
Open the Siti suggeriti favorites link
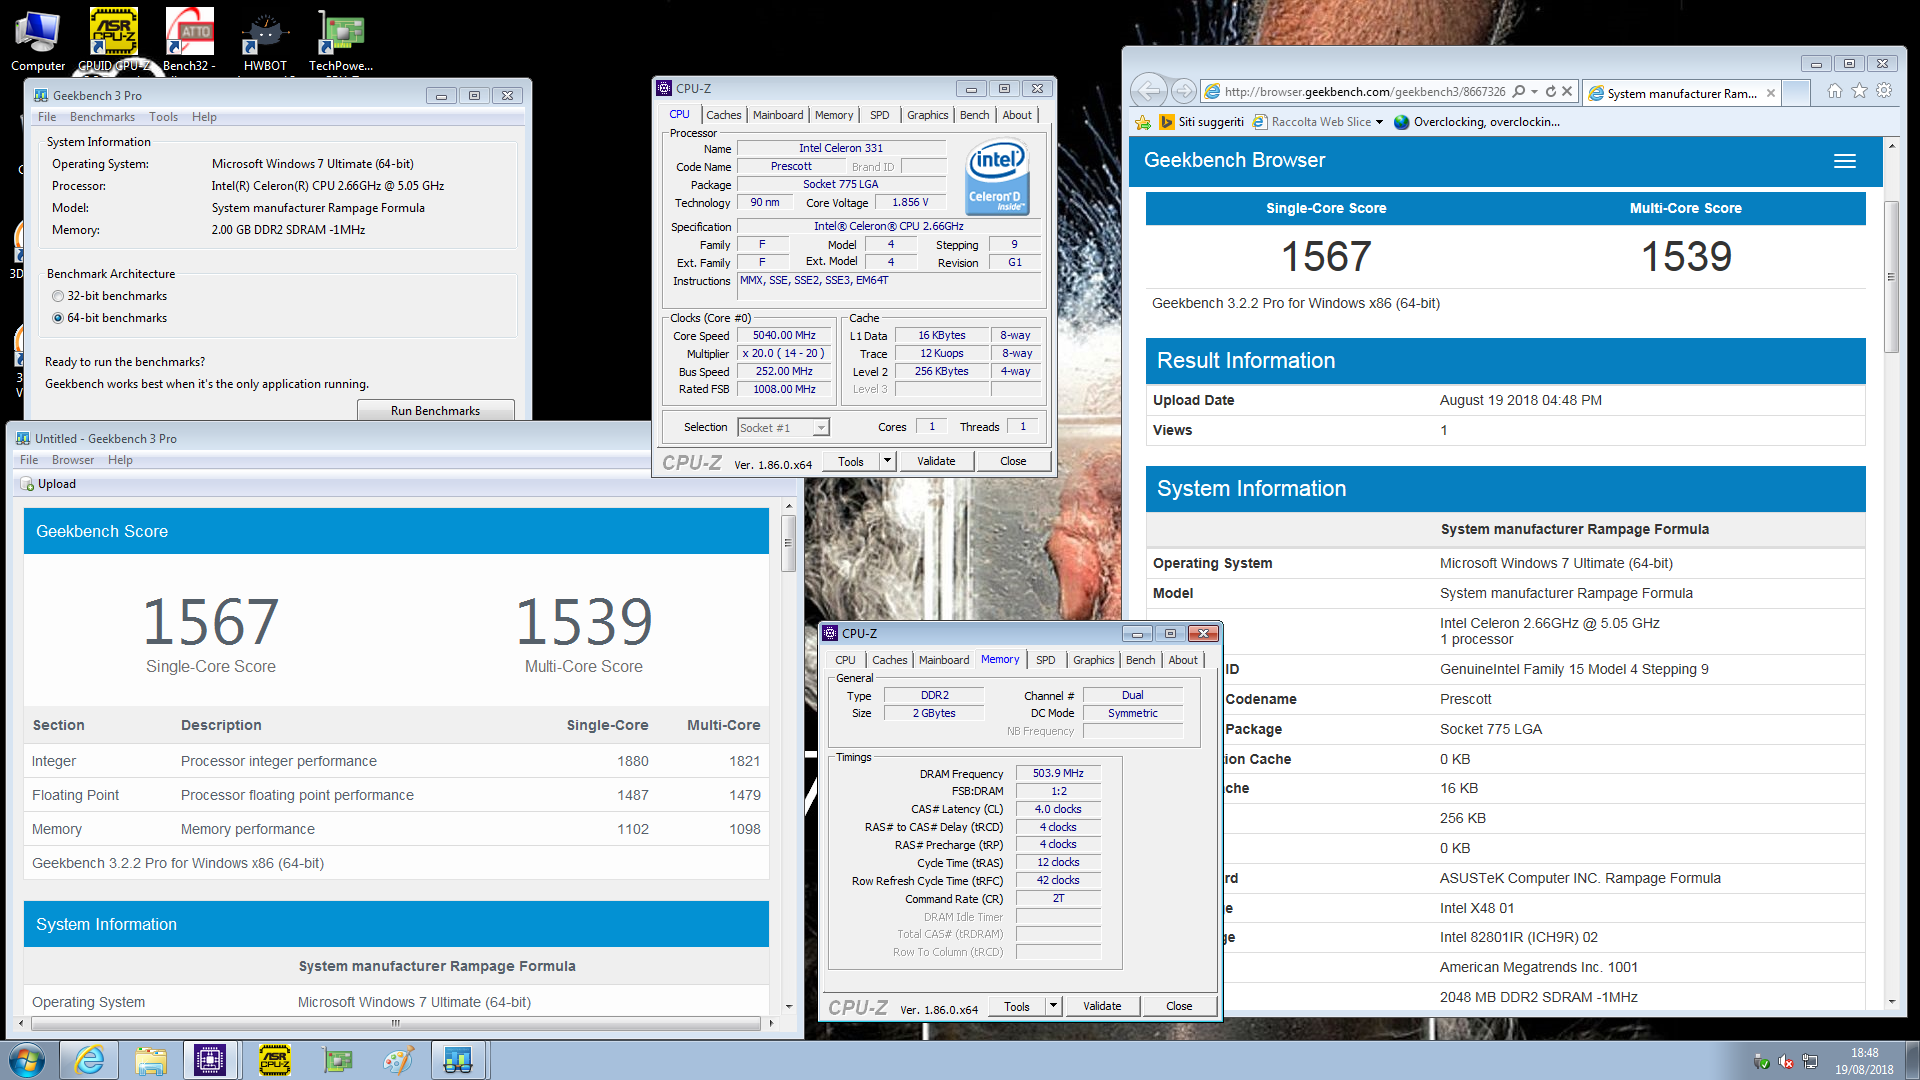[1201, 122]
